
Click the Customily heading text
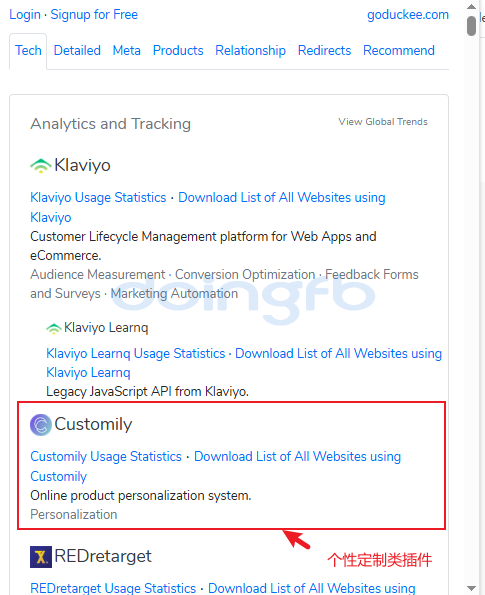click(x=93, y=424)
